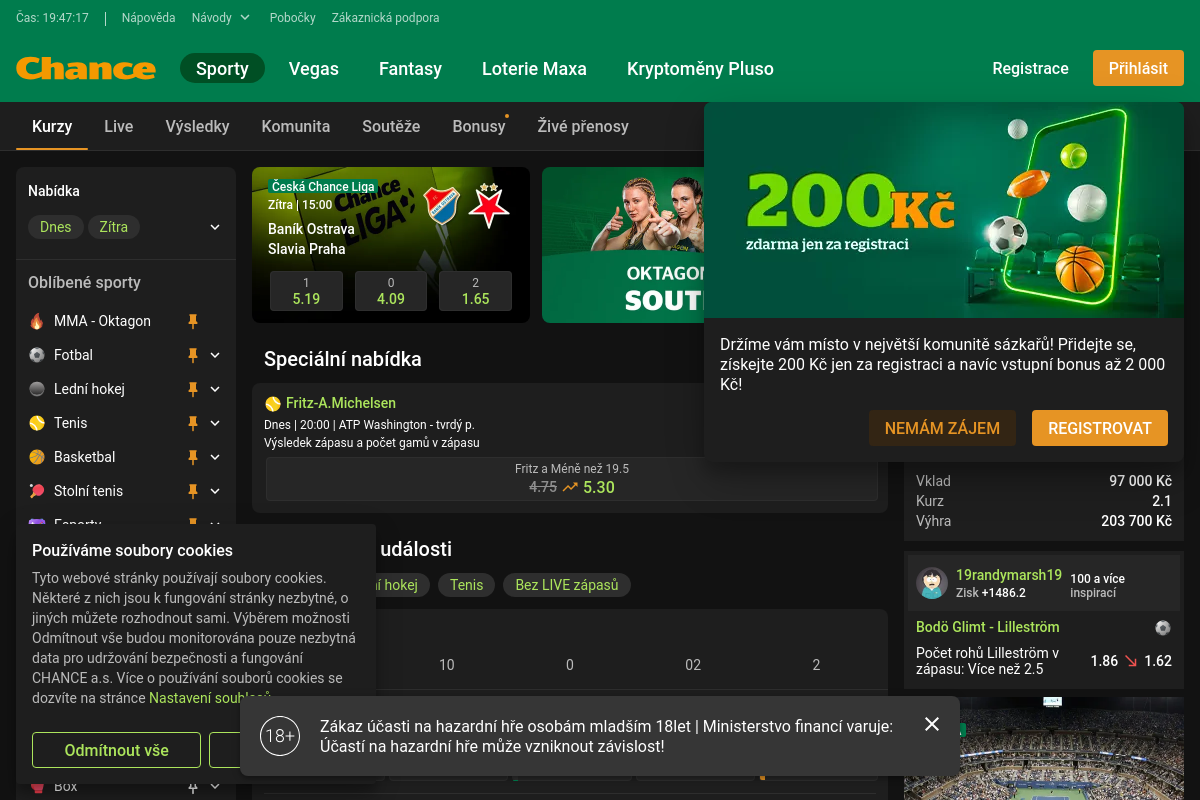Unpin MMA - Oktagon from favorites
1200x800 pixels.
pos(193,321)
